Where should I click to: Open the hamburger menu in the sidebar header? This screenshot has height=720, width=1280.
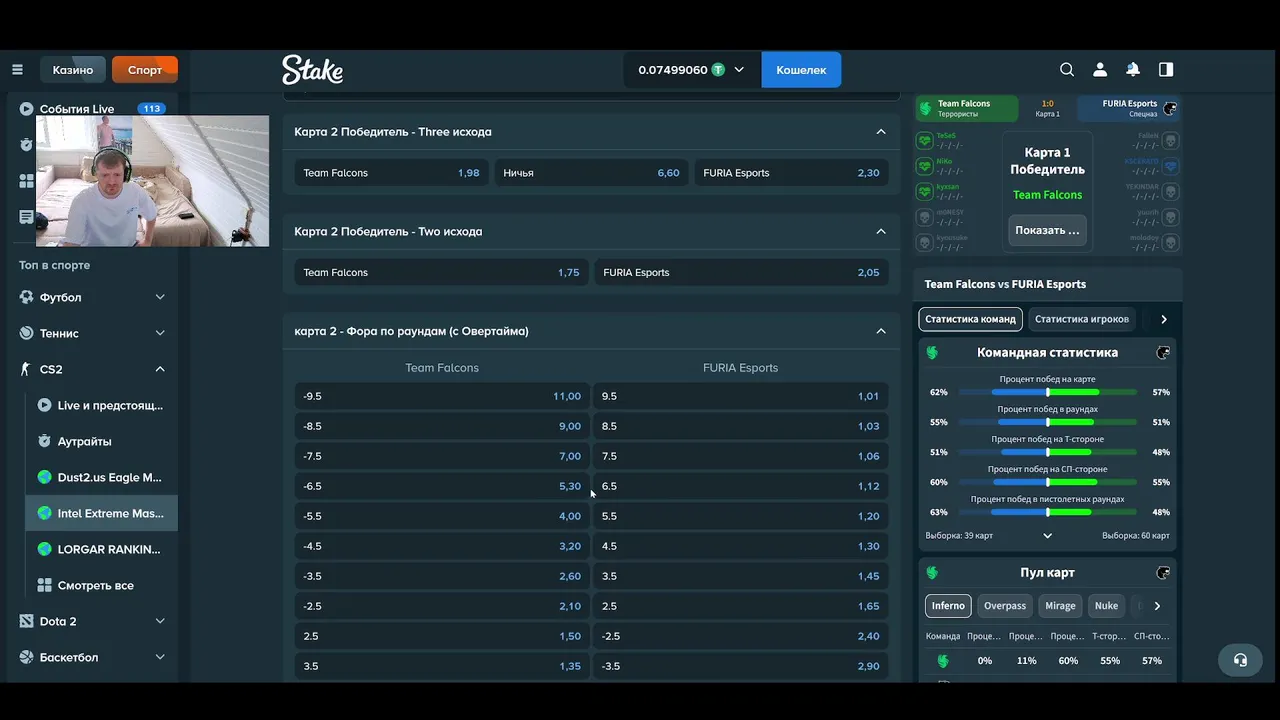17,70
